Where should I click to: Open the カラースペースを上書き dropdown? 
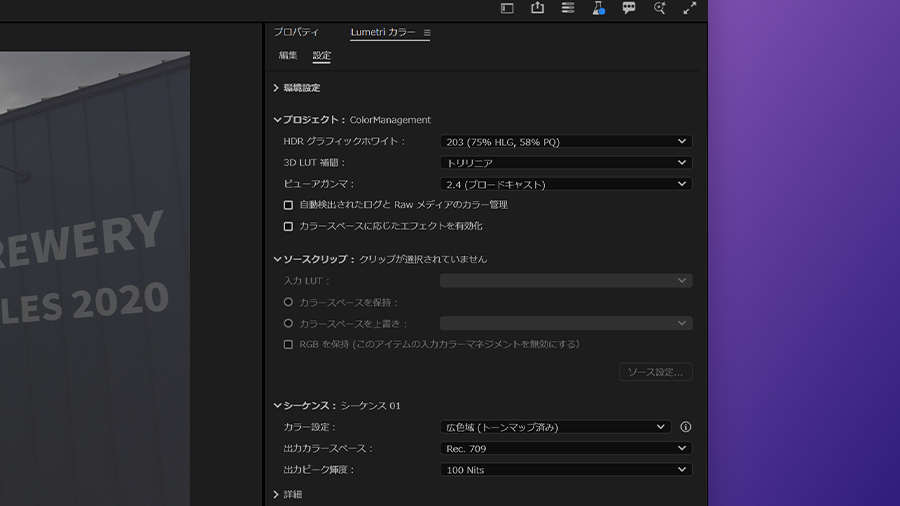[x=566, y=324]
